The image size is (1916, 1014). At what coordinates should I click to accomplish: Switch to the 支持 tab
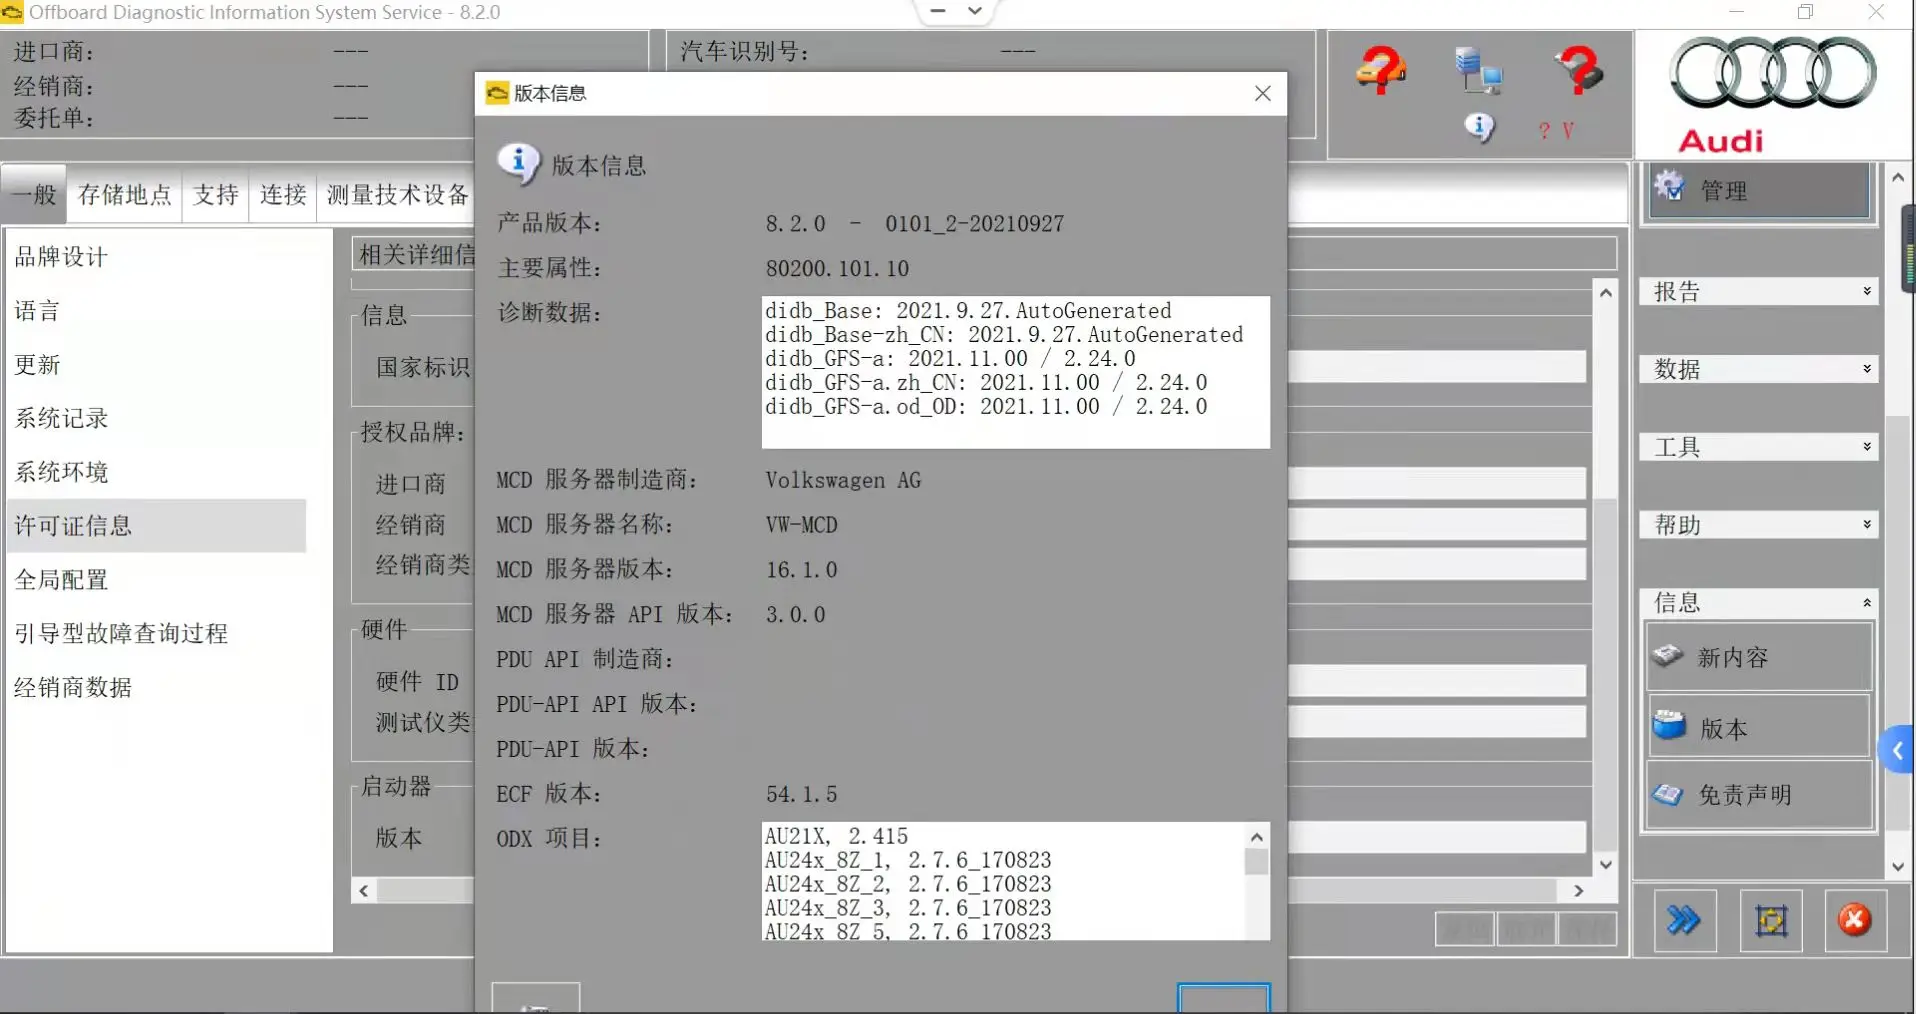coord(215,194)
